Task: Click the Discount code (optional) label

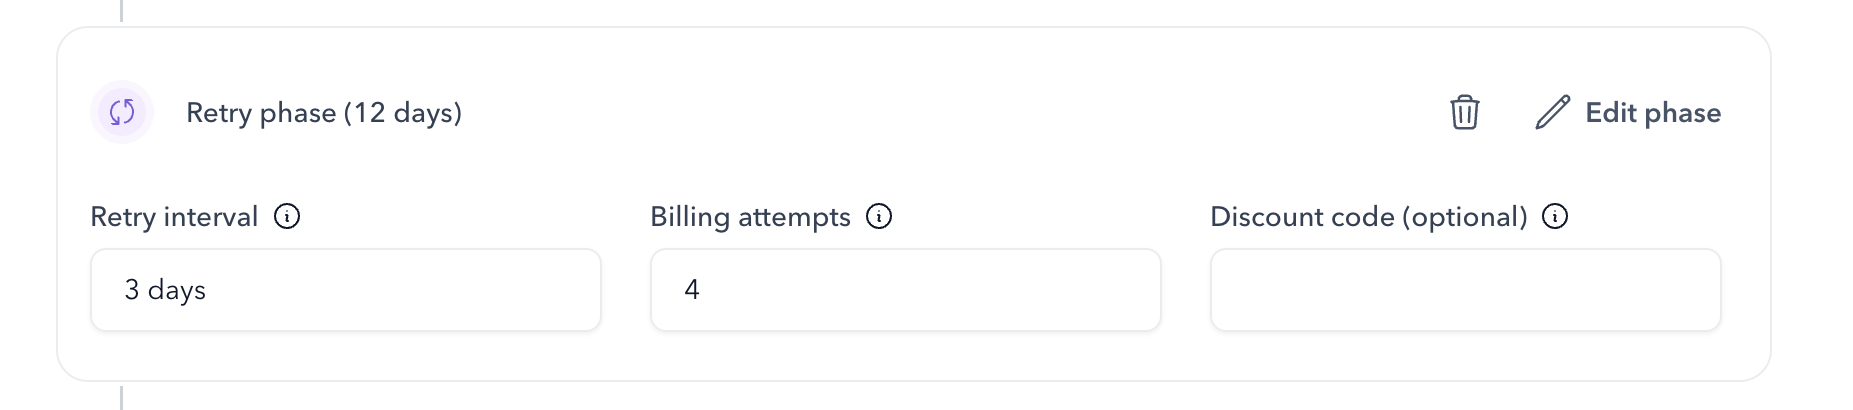Action: [1369, 217]
